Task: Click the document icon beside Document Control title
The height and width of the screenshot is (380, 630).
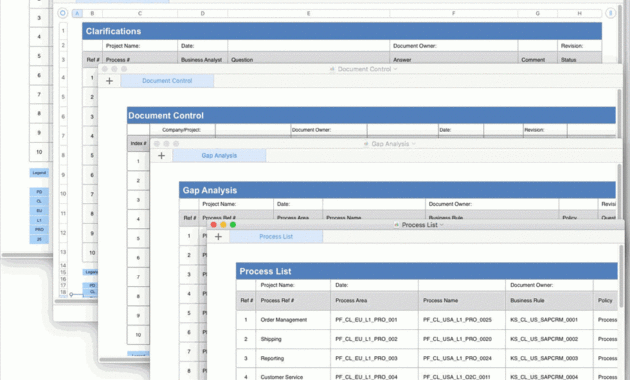Action: click(x=332, y=69)
